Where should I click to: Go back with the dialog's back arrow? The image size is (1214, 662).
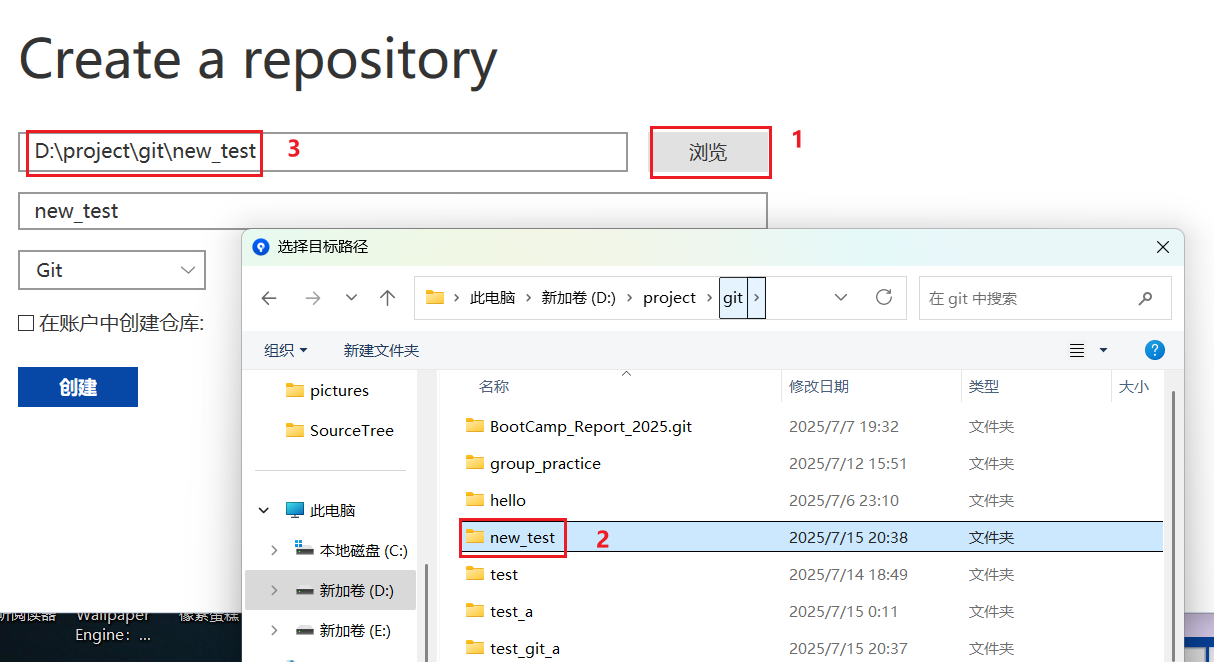tap(269, 298)
